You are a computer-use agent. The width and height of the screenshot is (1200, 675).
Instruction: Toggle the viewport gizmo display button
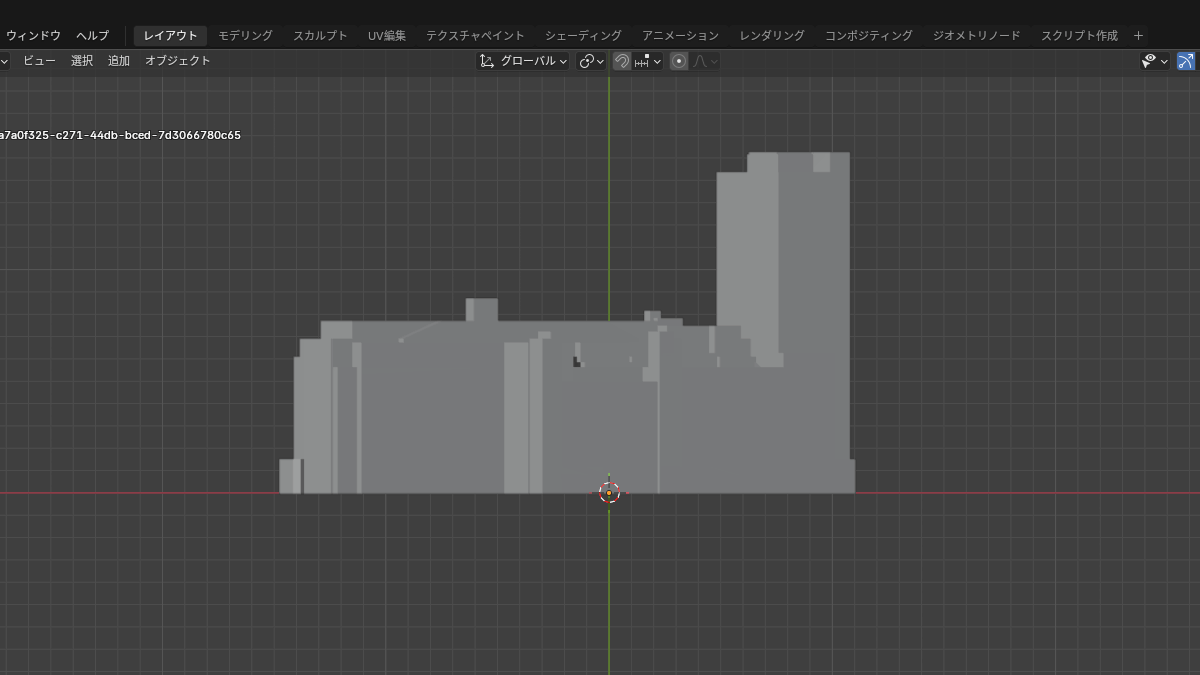pos(1185,61)
